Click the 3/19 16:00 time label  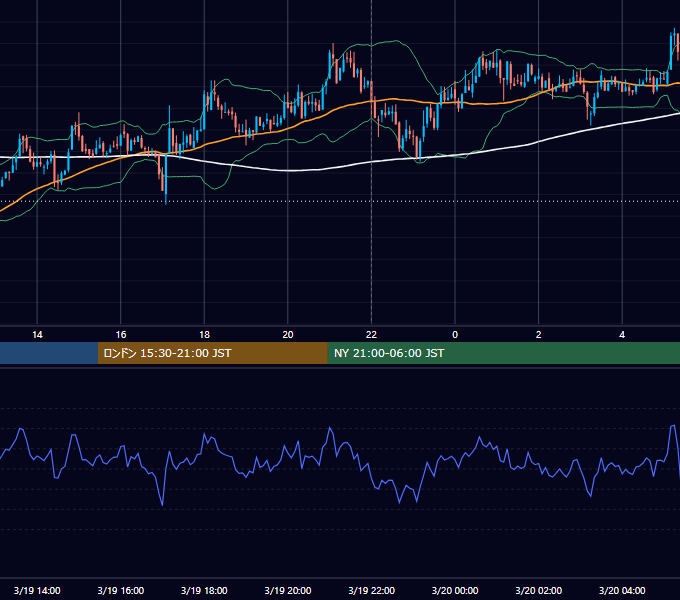[x=121, y=590]
